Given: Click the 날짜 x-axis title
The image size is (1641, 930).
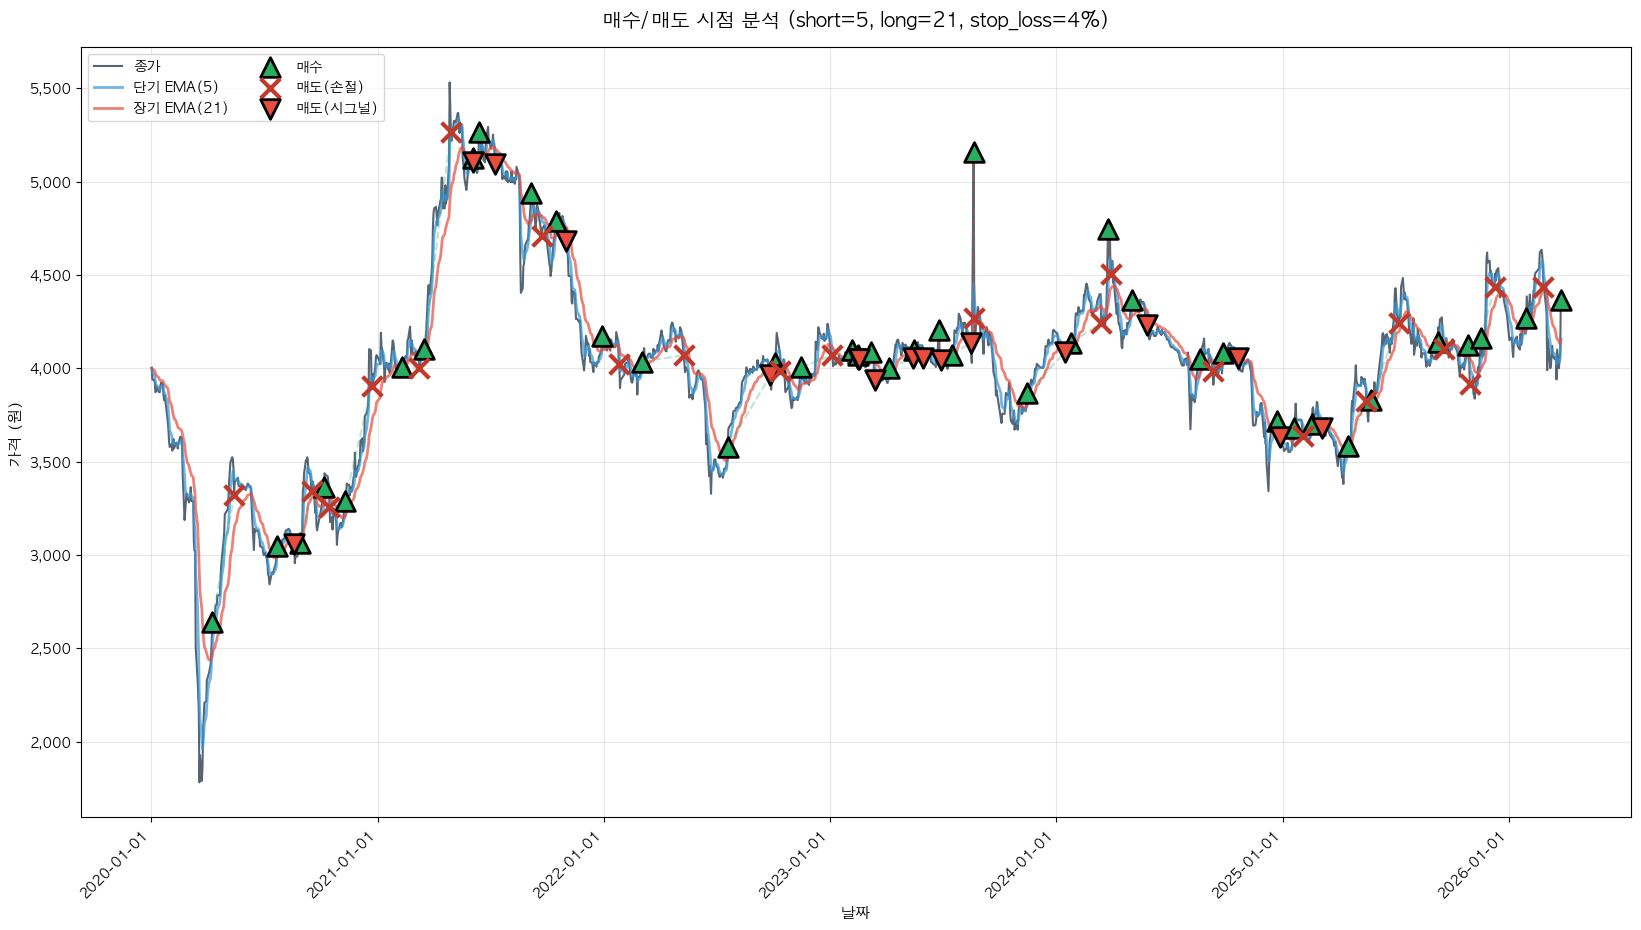Looking at the screenshot, I should (x=855, y=912).
